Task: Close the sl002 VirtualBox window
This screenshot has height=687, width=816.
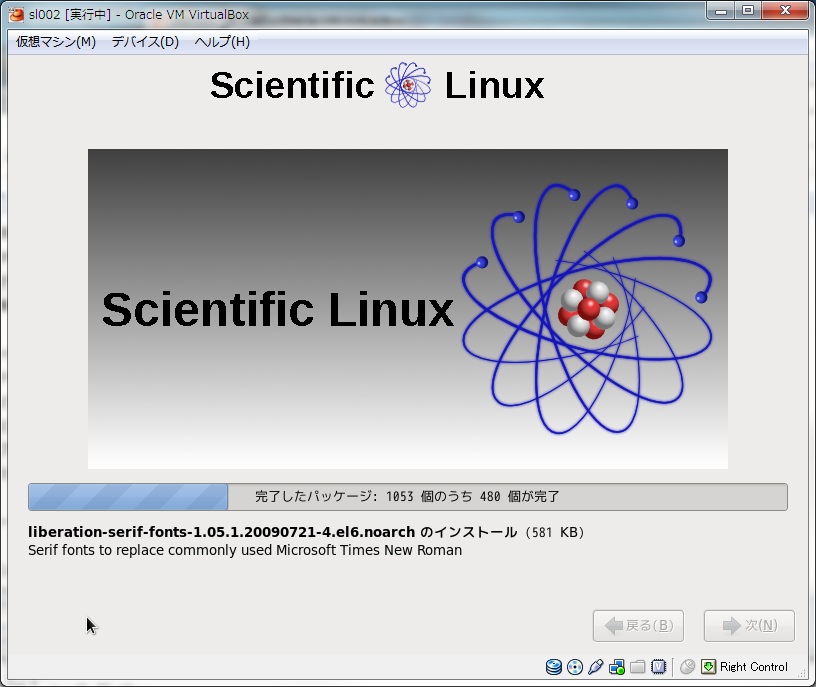Action: coord(785,10)
